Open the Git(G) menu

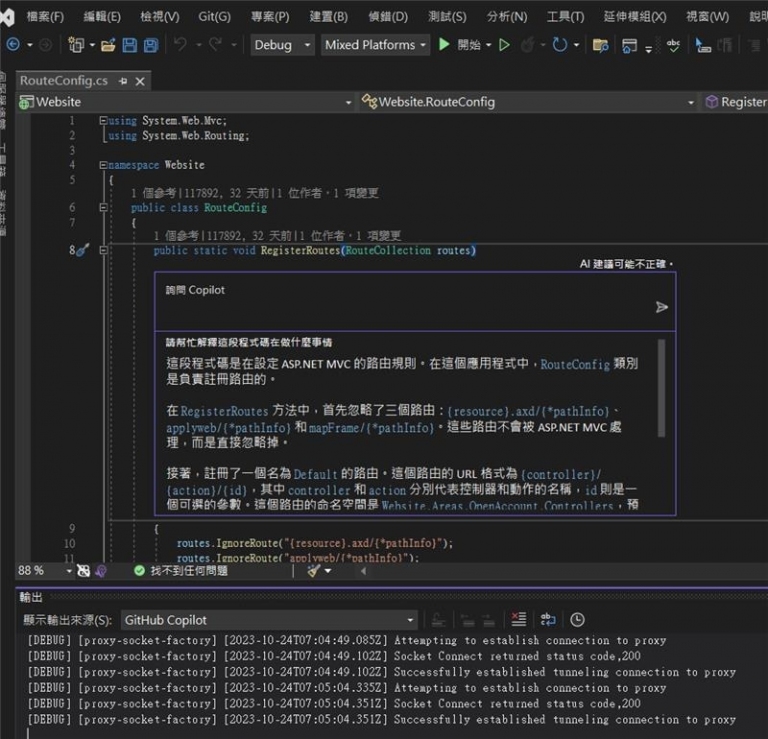(x=214, y=17)
